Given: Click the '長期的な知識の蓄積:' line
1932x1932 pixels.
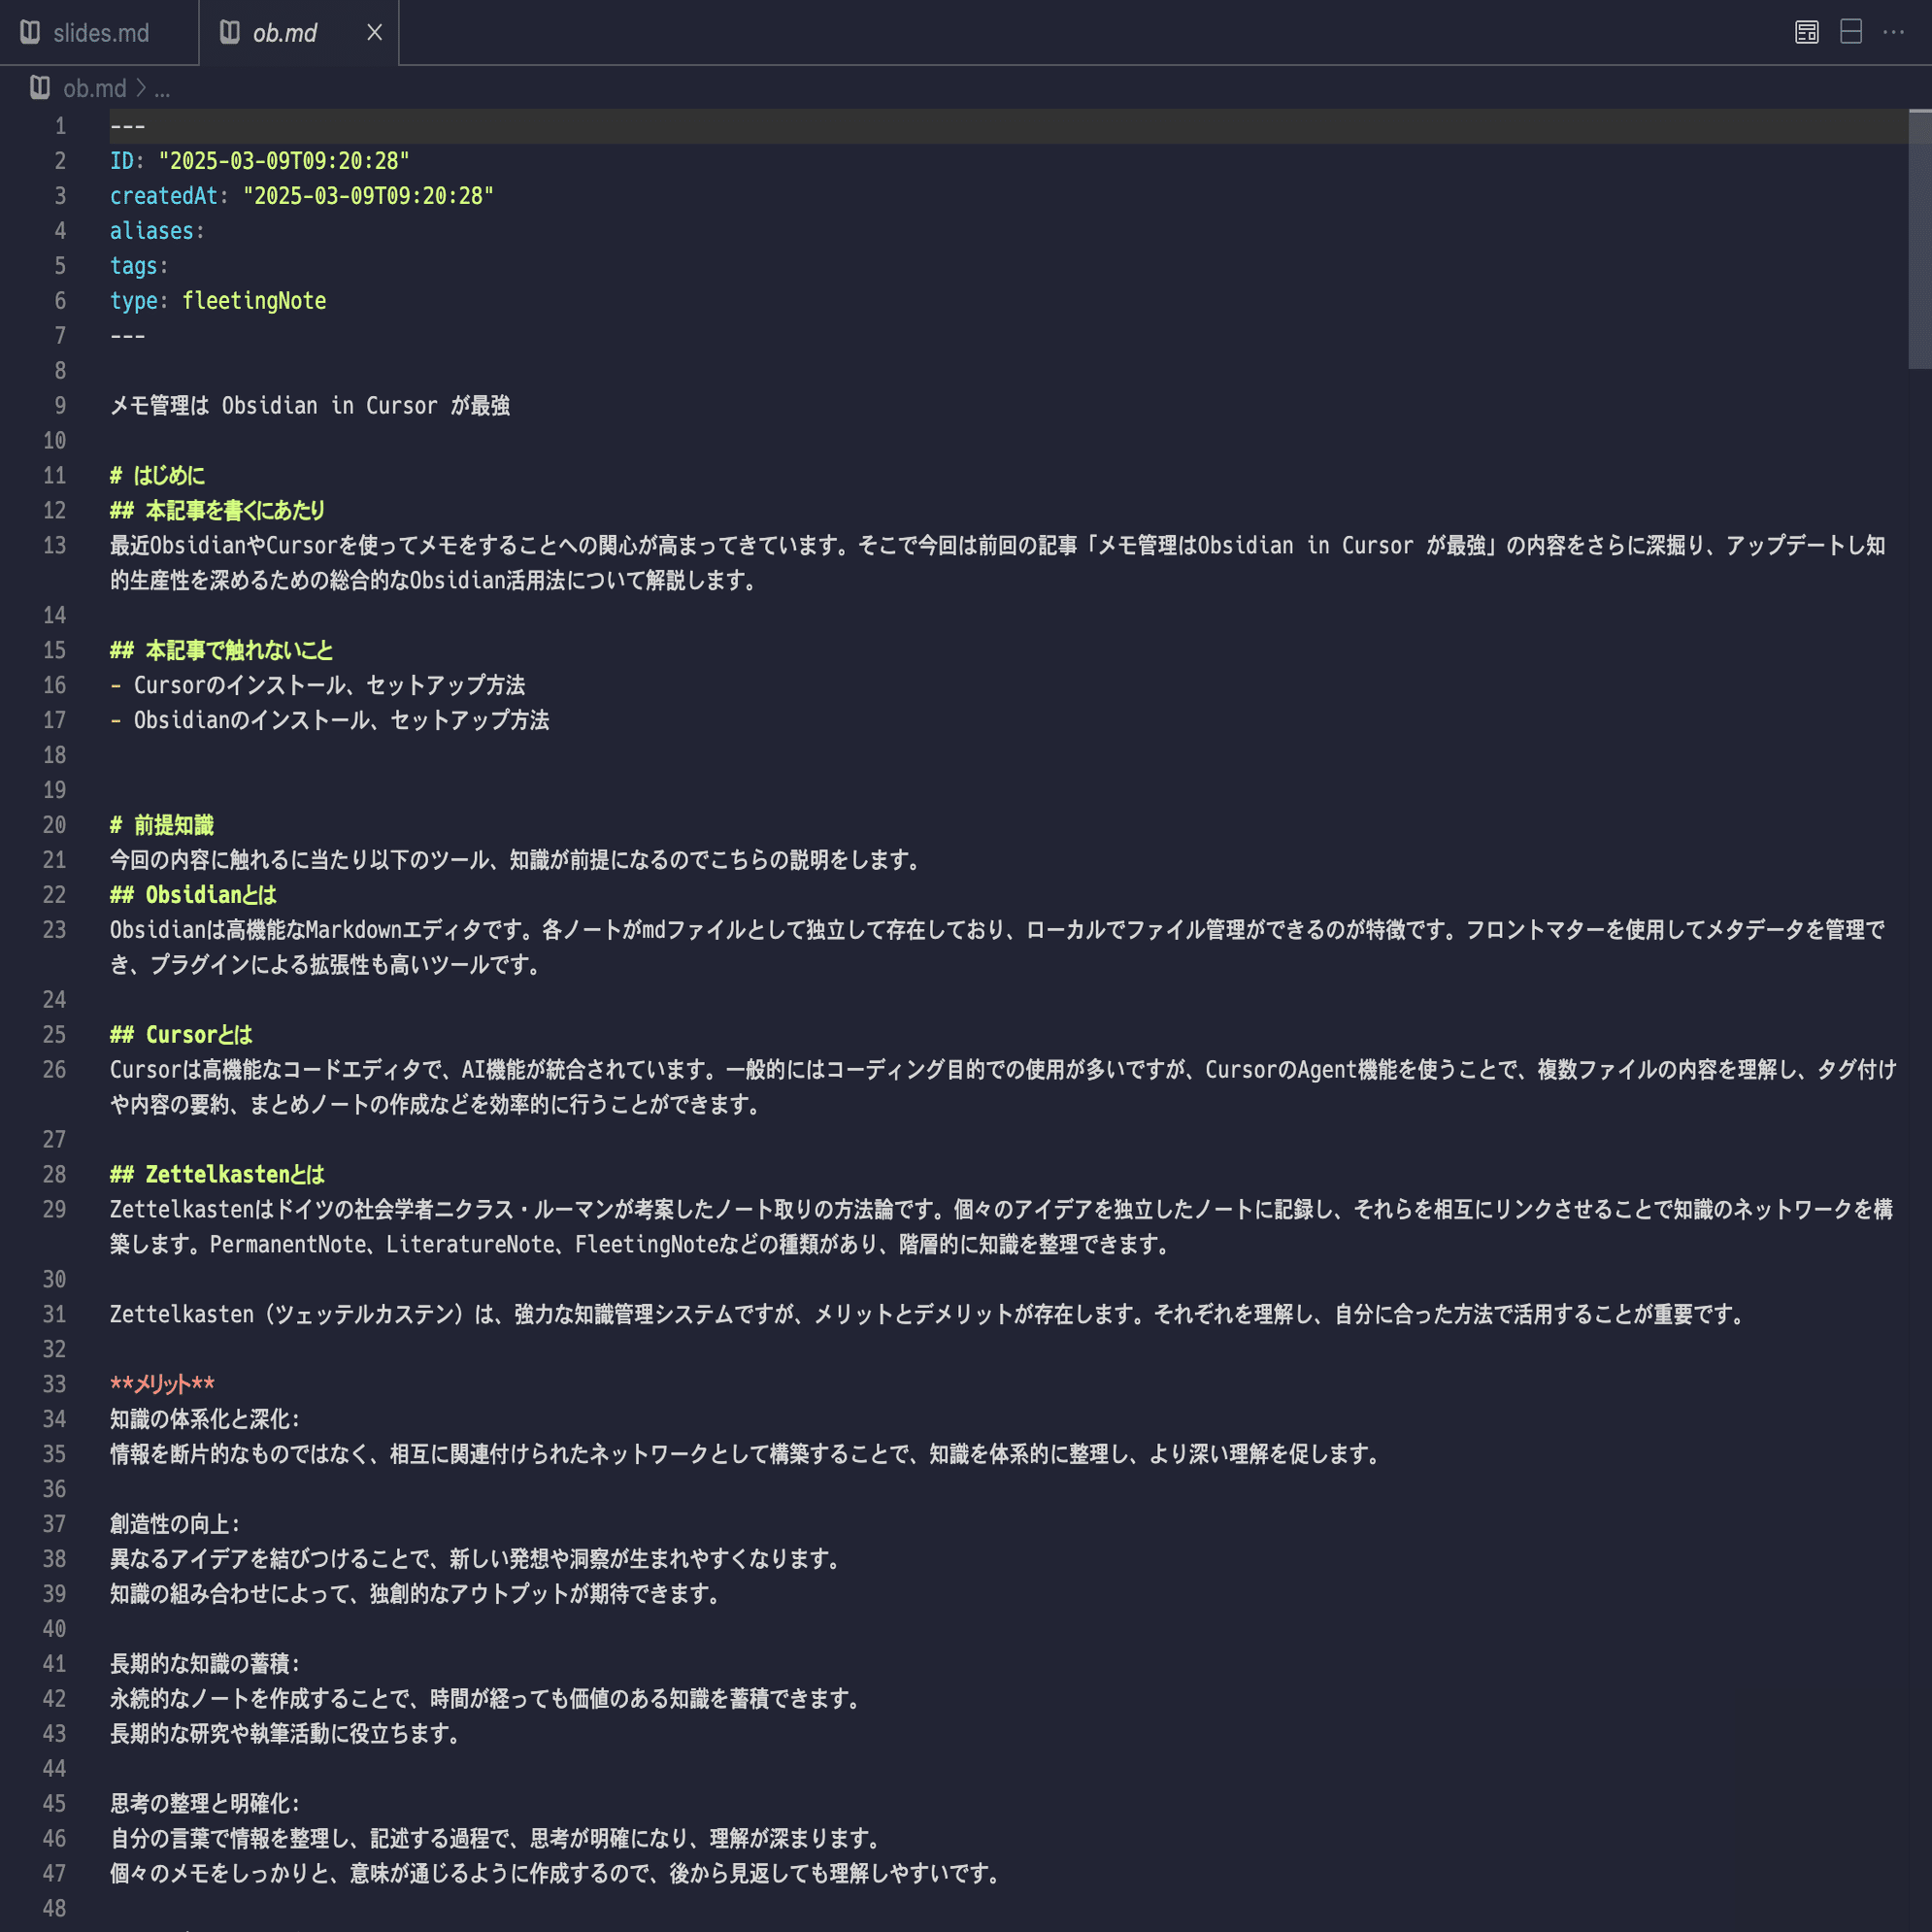Looking at the screenshot, I should [205, 1665].
